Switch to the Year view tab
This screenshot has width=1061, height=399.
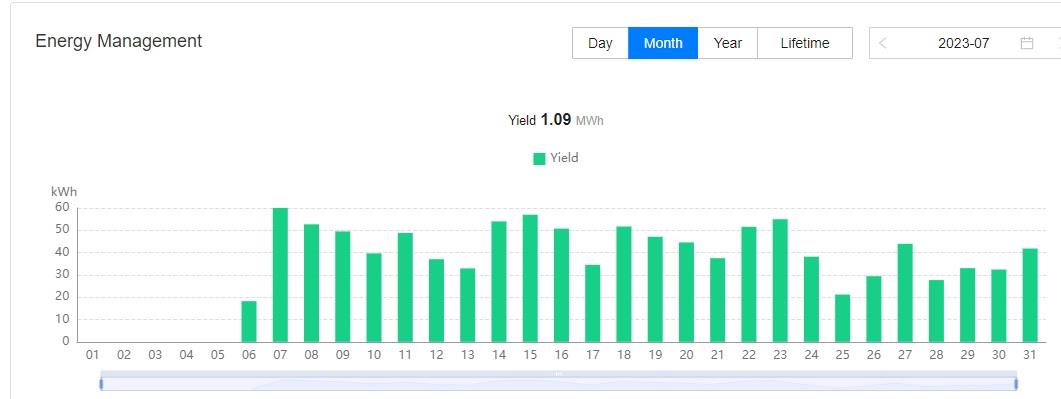tap(727, 43)
